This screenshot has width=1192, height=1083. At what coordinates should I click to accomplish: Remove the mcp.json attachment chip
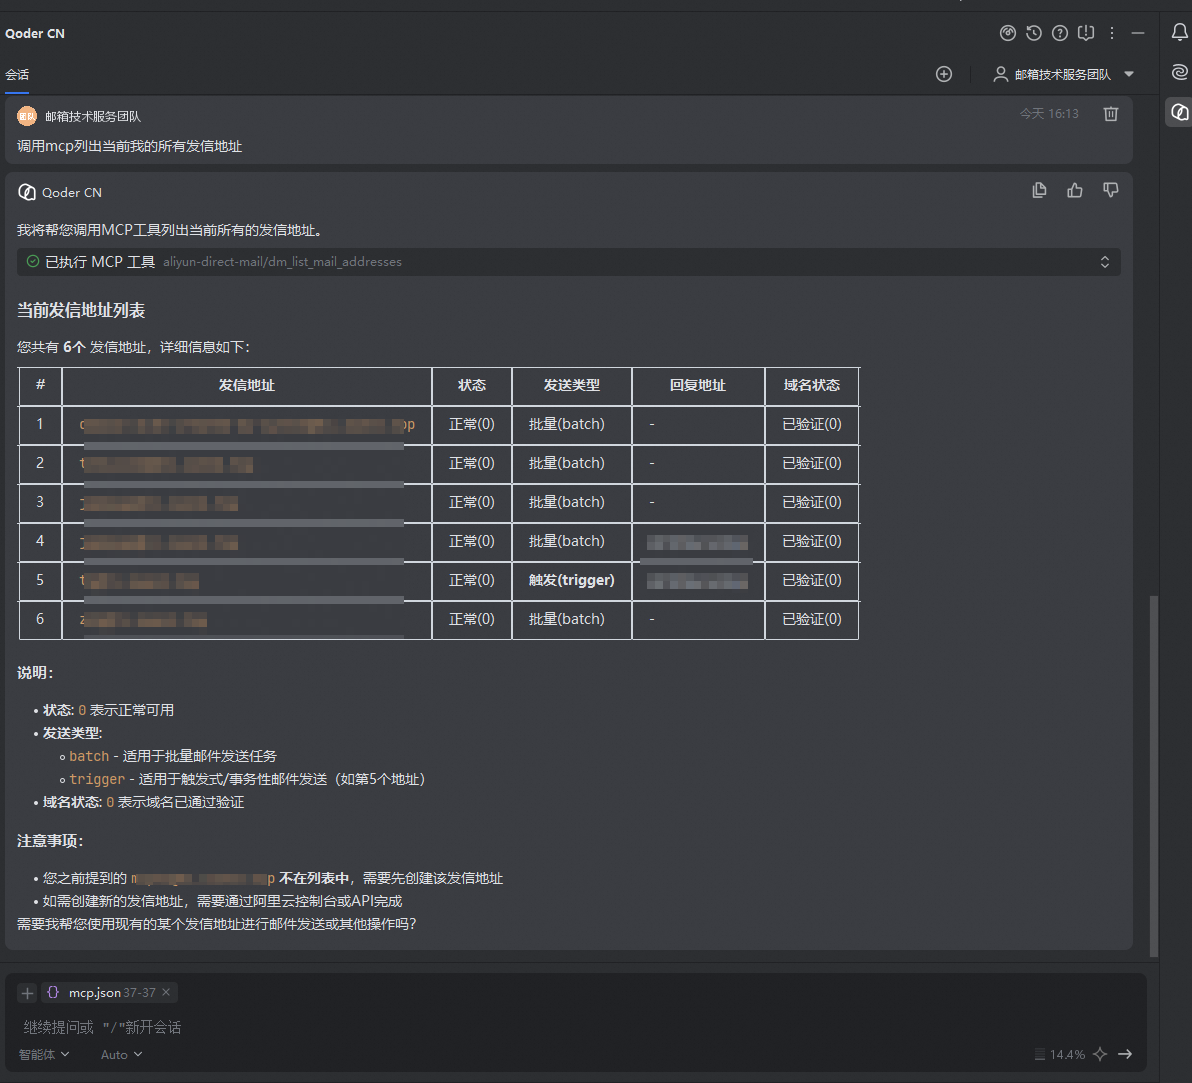coord(166,992)
